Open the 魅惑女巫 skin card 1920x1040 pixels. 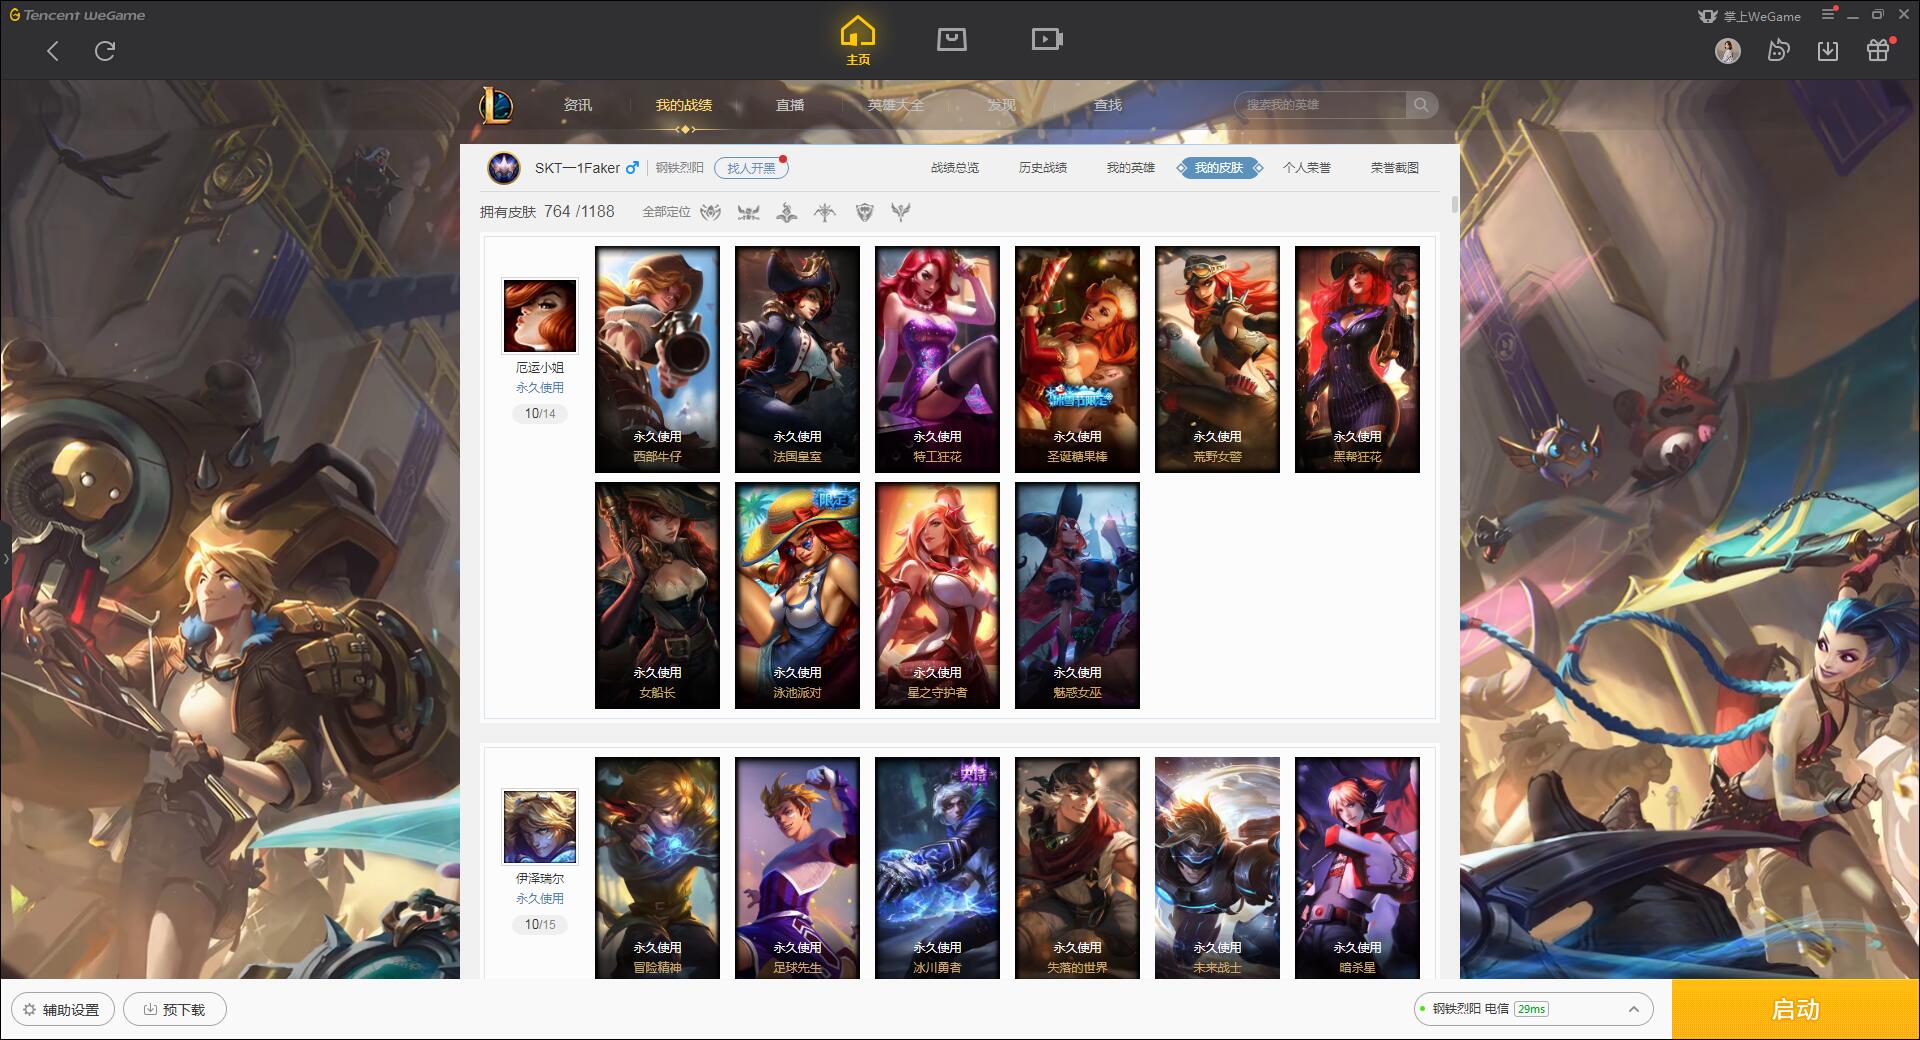[x=1077, y=595]
